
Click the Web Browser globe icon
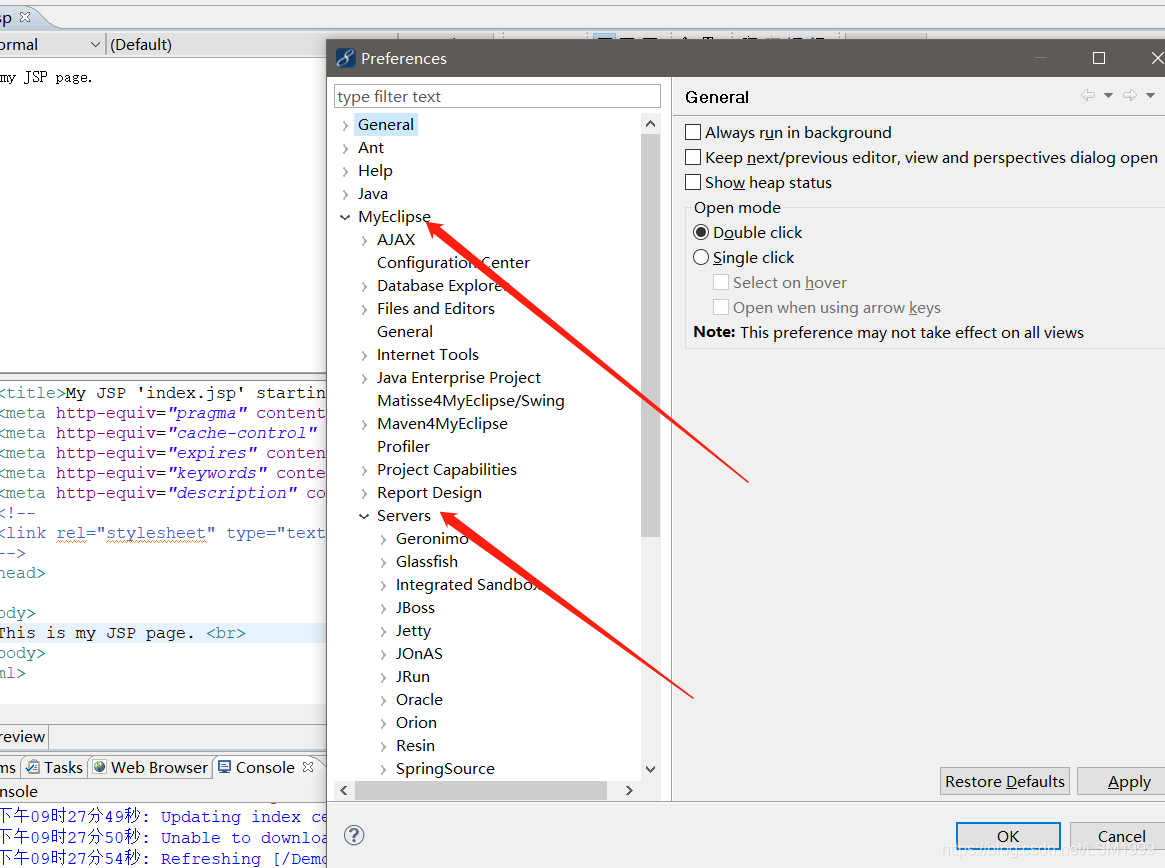click(x=100, y=767)
